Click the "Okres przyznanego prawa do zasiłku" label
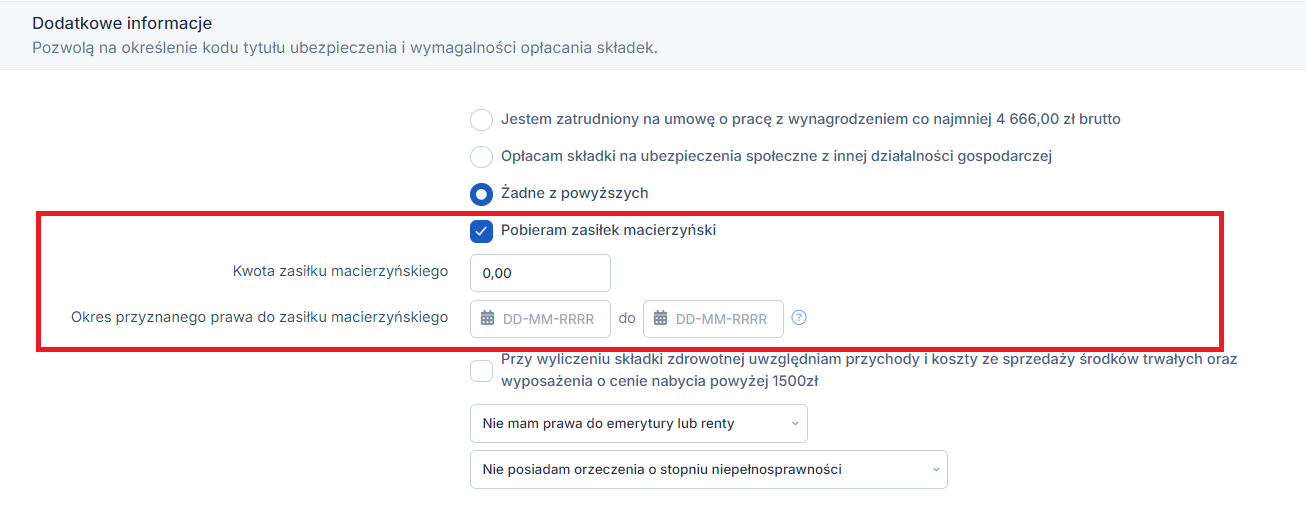The width and height of the screenshot is (1306, 523). click(260, 317)
